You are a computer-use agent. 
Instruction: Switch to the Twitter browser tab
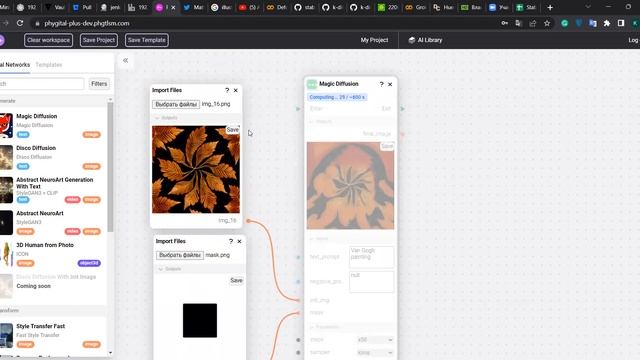click(193, 7)
